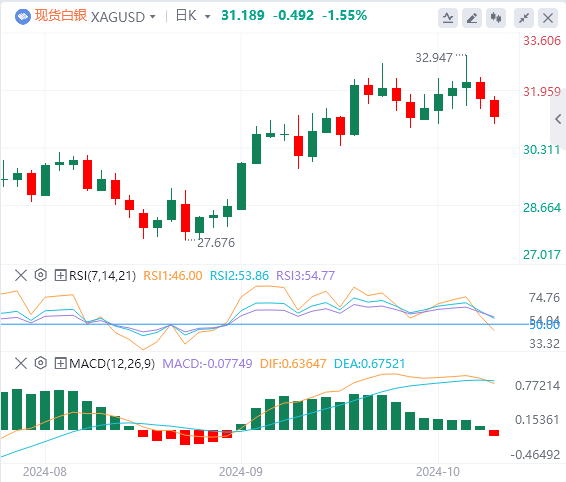The image size is (566, 482).
Task: Click the 32.947 high price label
Action: coord(434,58)
